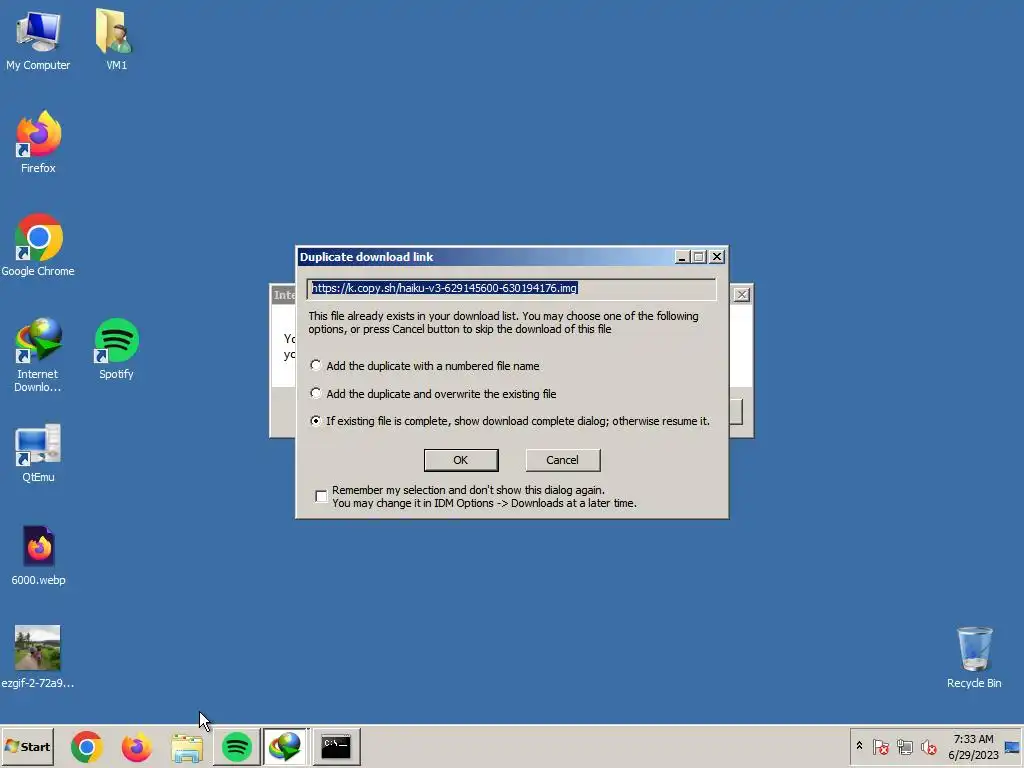The image size is (1024, 768).
Task: Select the Spotify desktop shortcut
Action: pyautogui.click(x=116, y=349)
